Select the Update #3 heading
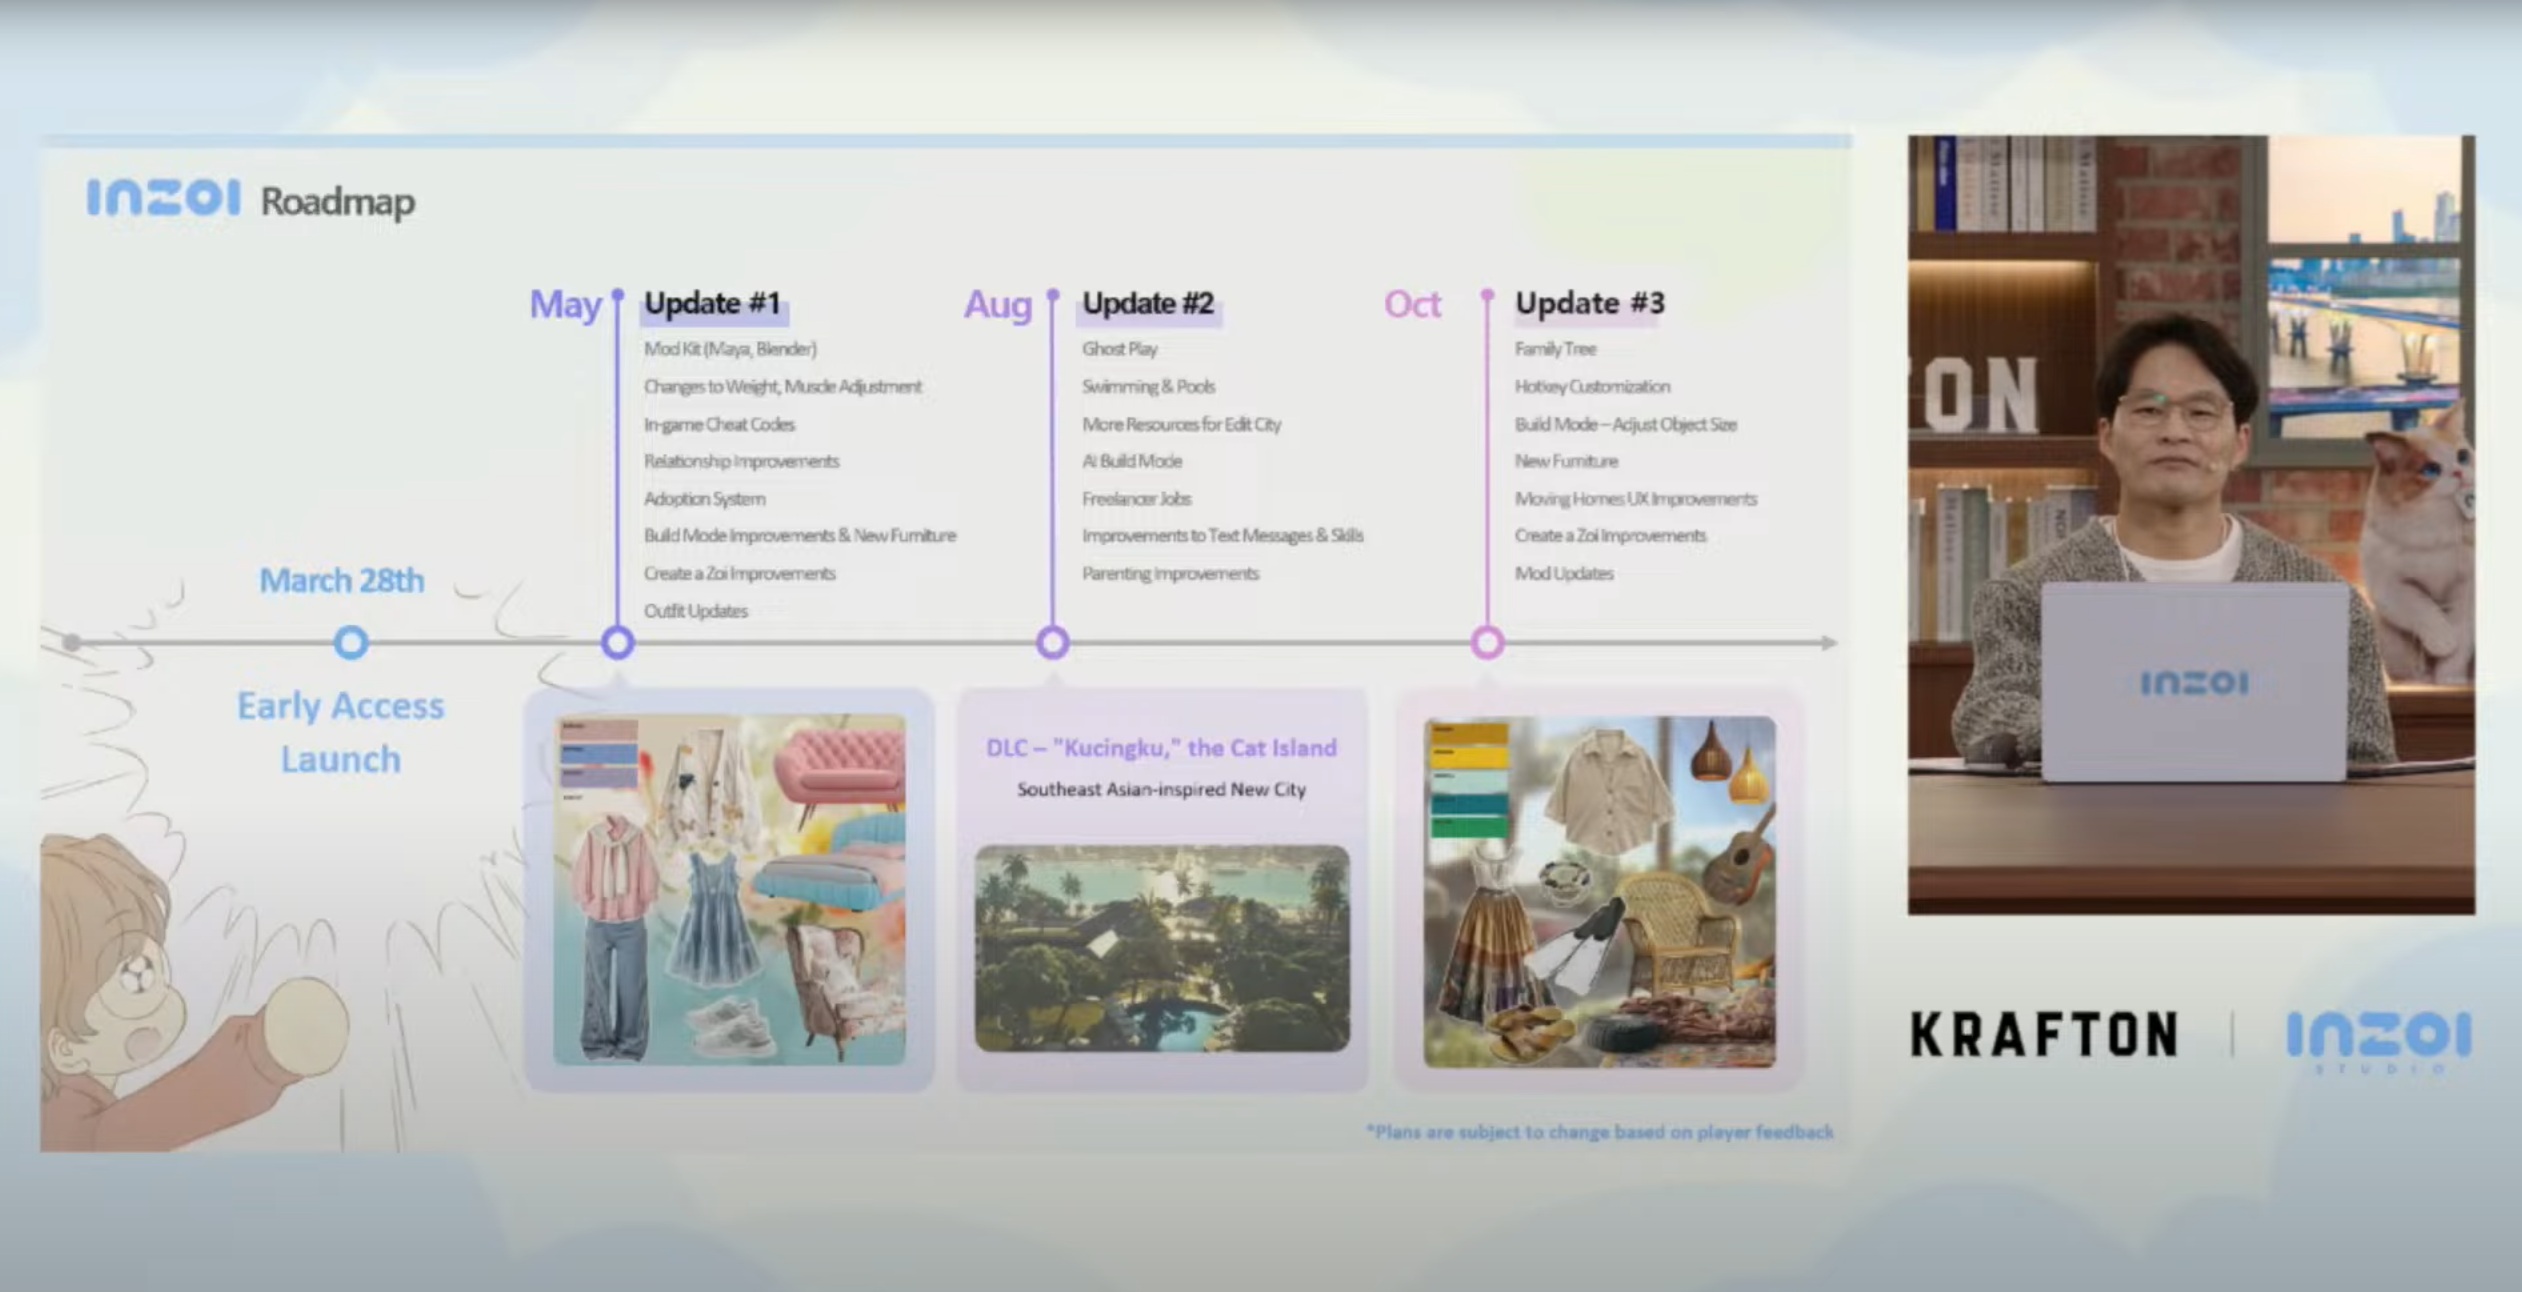The height and width of the screenshot is (1292, 2522). [x=1590, y=303]
